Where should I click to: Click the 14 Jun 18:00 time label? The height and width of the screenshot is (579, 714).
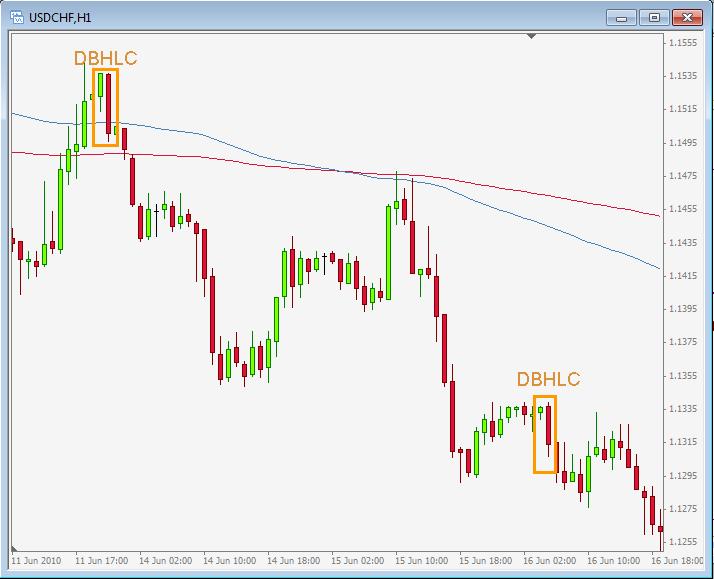click(x=293, y=560)
